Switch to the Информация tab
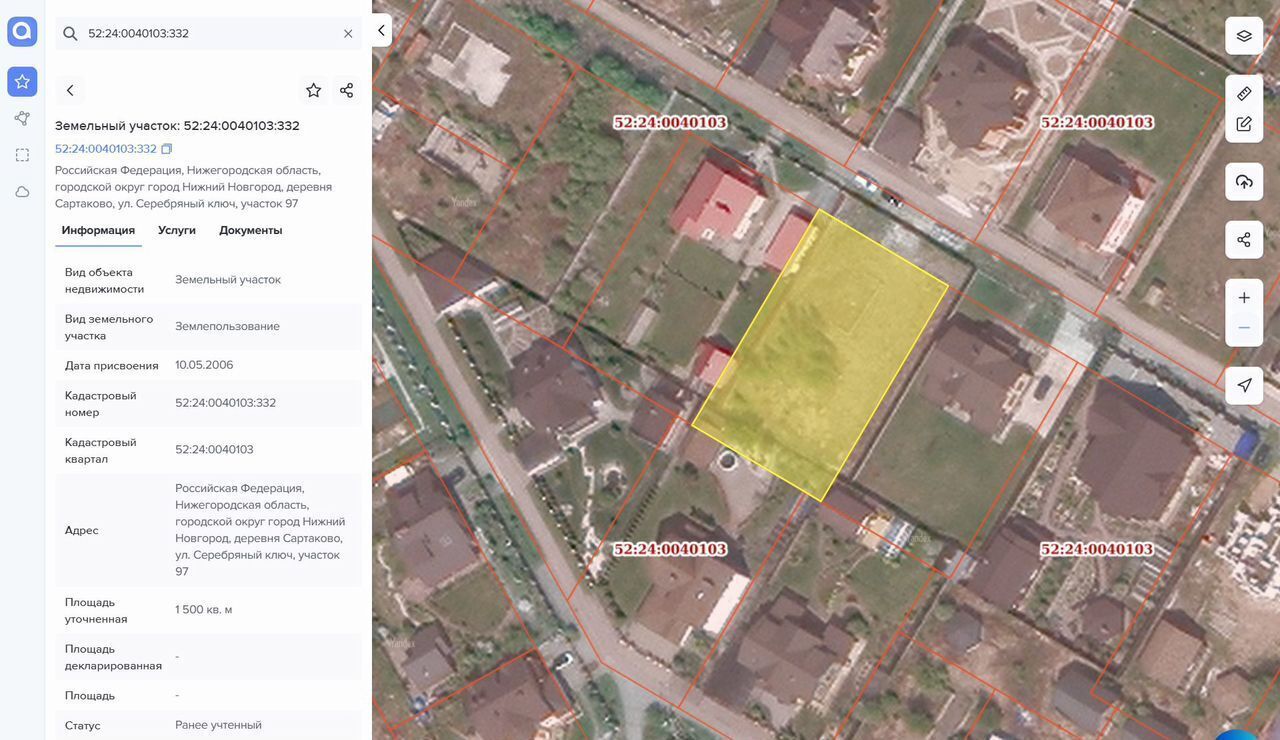This screenshot has height=740, width=1280. click(98, 230)
